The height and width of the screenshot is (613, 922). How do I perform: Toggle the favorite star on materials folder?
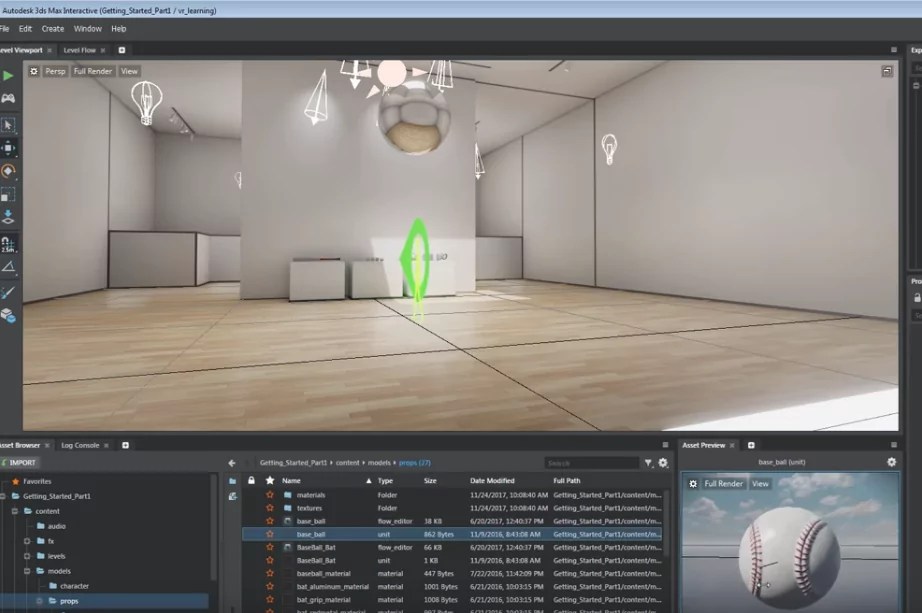pyautogui.click(x=270, y=493)
